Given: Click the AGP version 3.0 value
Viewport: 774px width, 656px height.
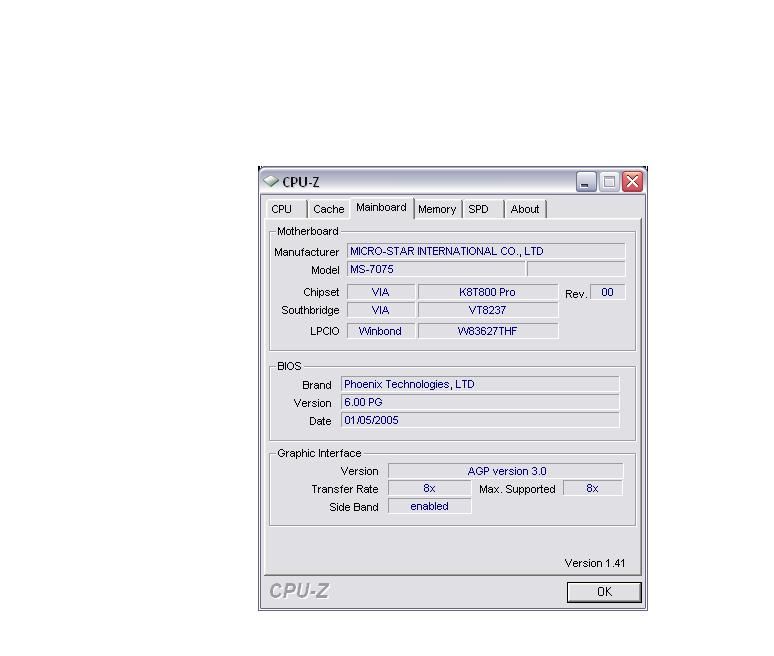Looking at the screenshot, I should [505, 471].
